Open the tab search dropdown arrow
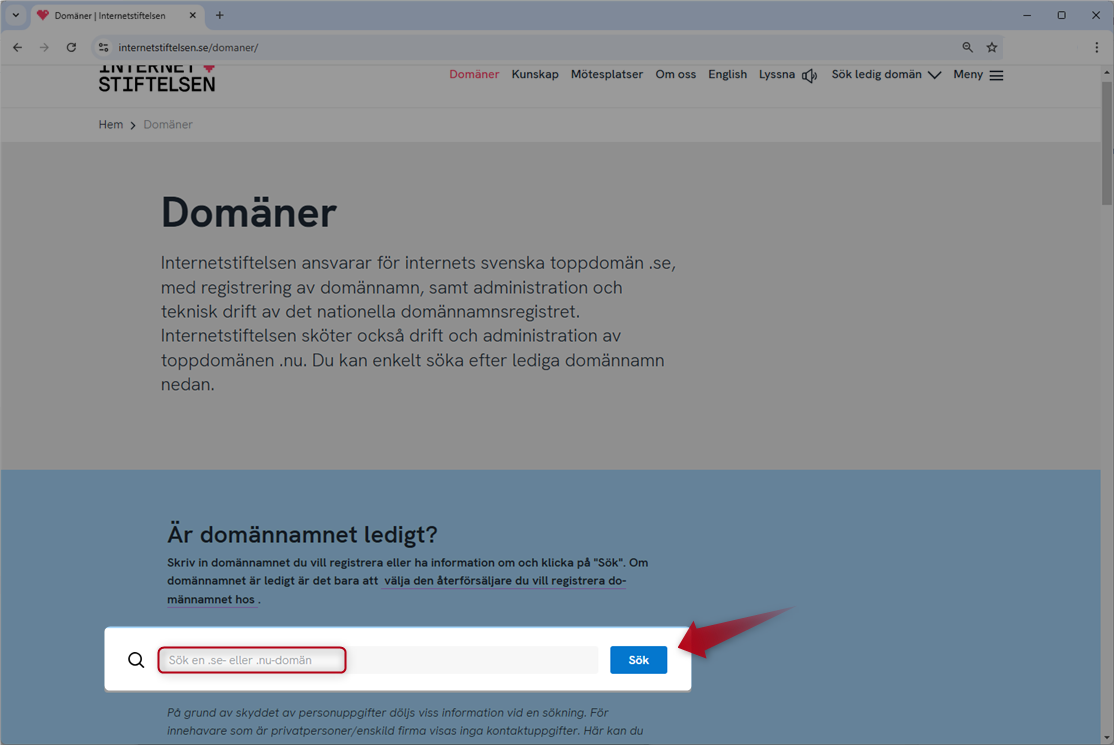The image size is (1114, 745). pos(14,15)
